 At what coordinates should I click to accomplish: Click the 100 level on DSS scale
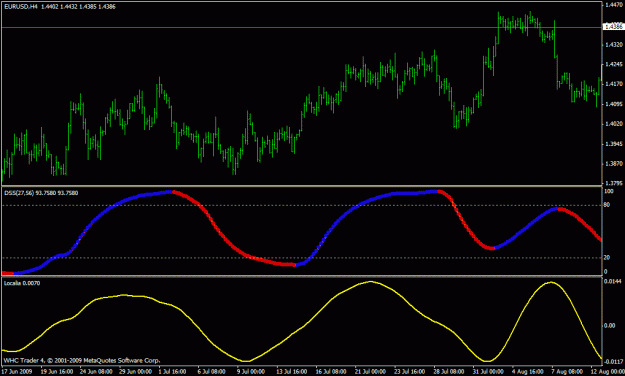[x=609, y=191]
